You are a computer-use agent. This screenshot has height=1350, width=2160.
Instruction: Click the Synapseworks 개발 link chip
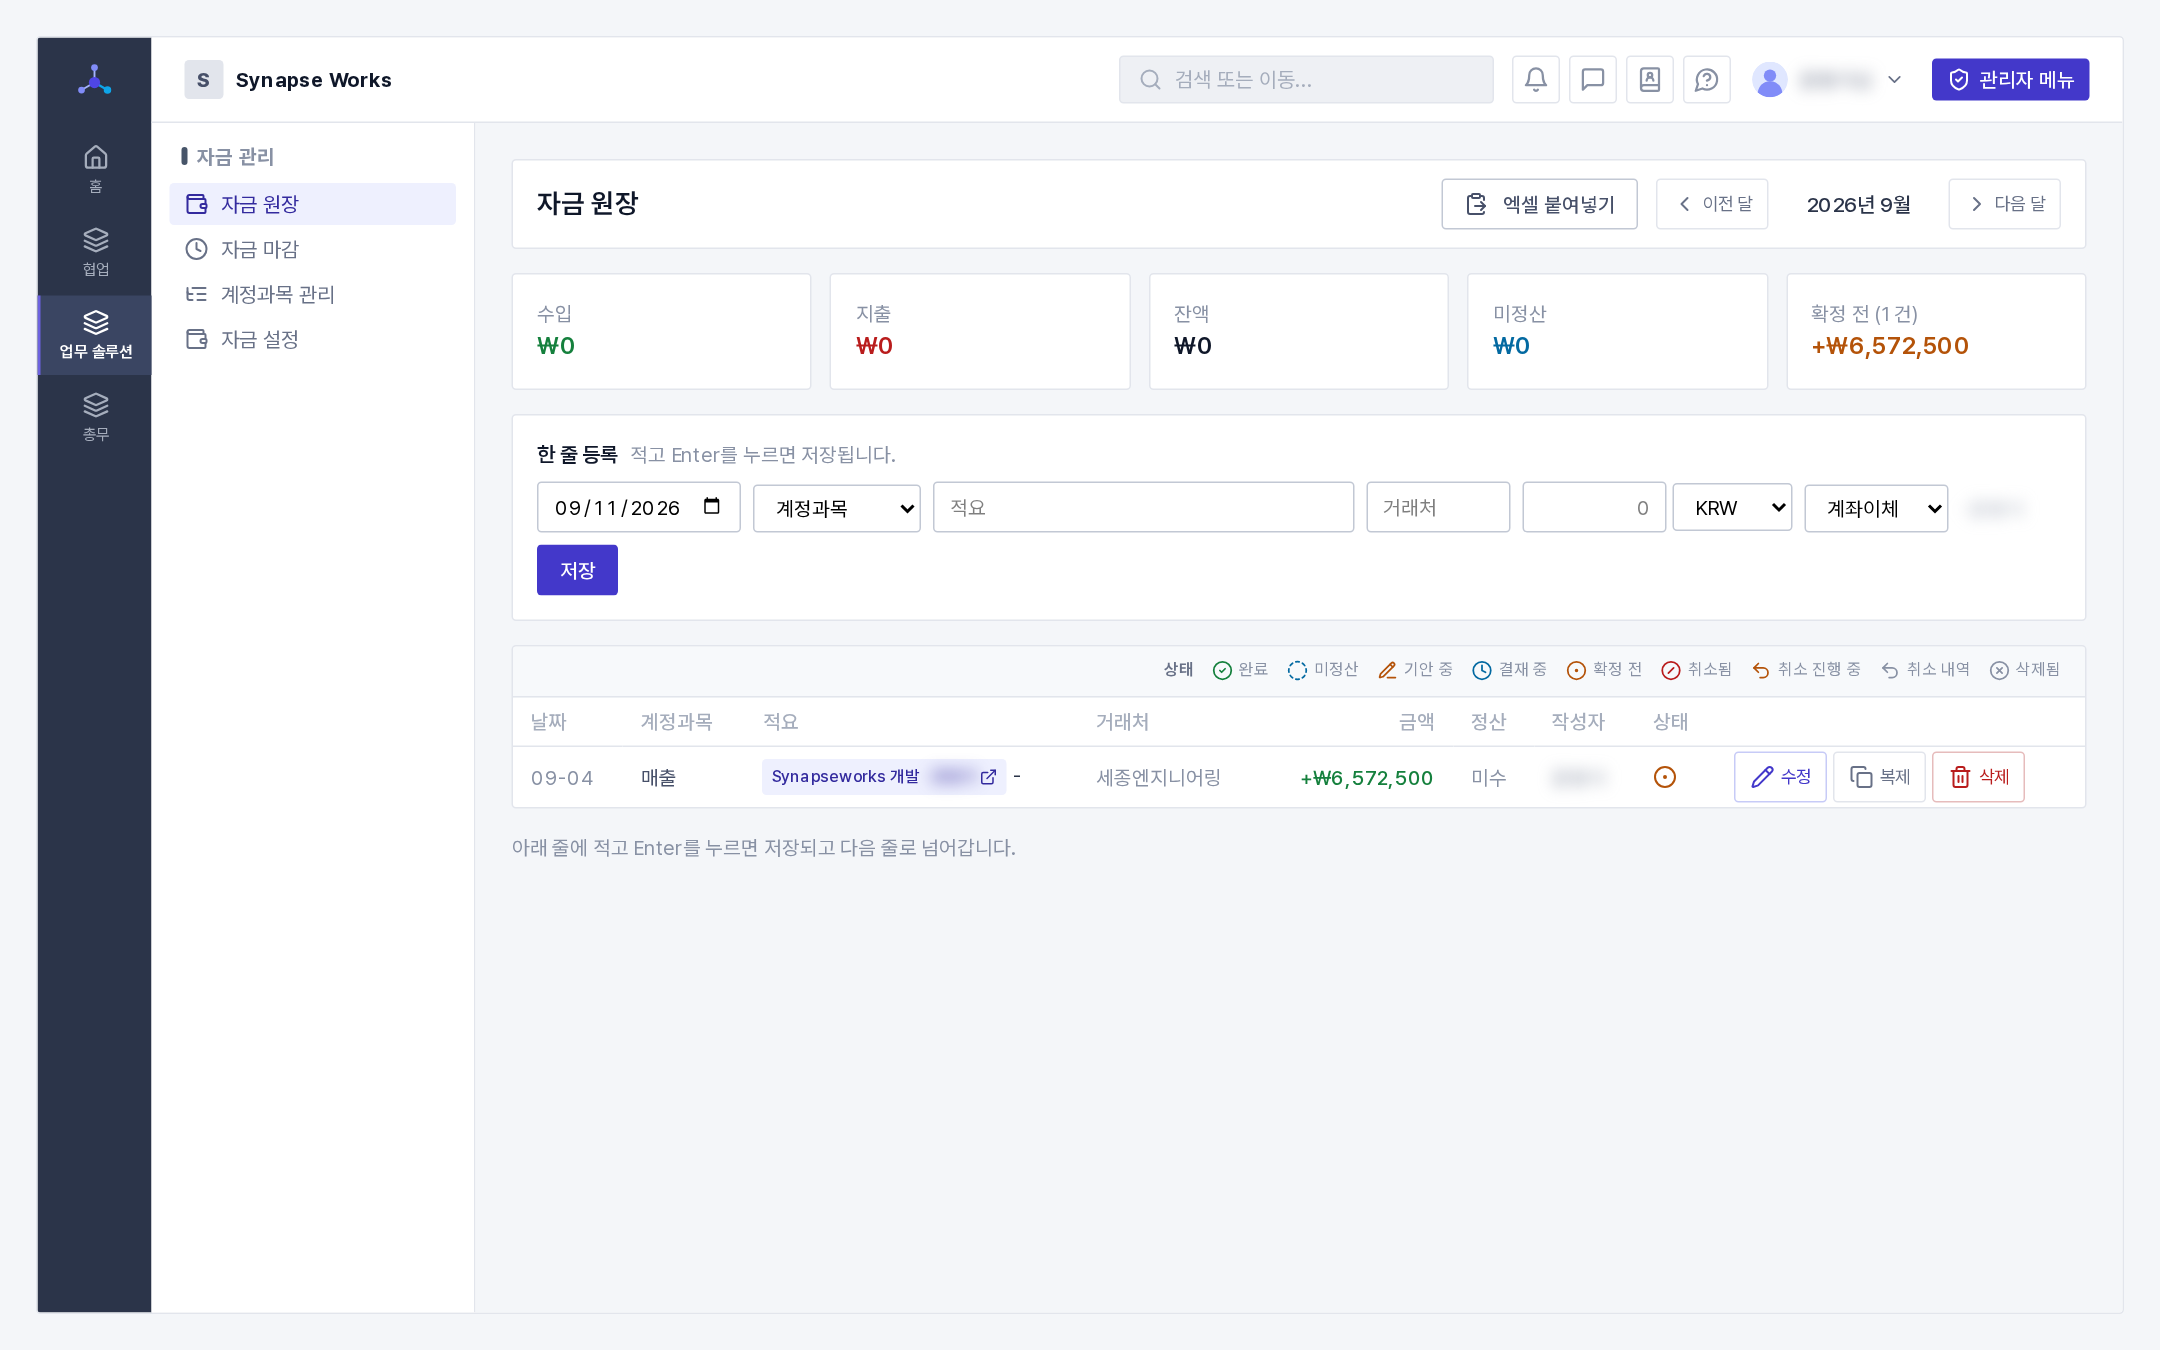click(884, 777)
